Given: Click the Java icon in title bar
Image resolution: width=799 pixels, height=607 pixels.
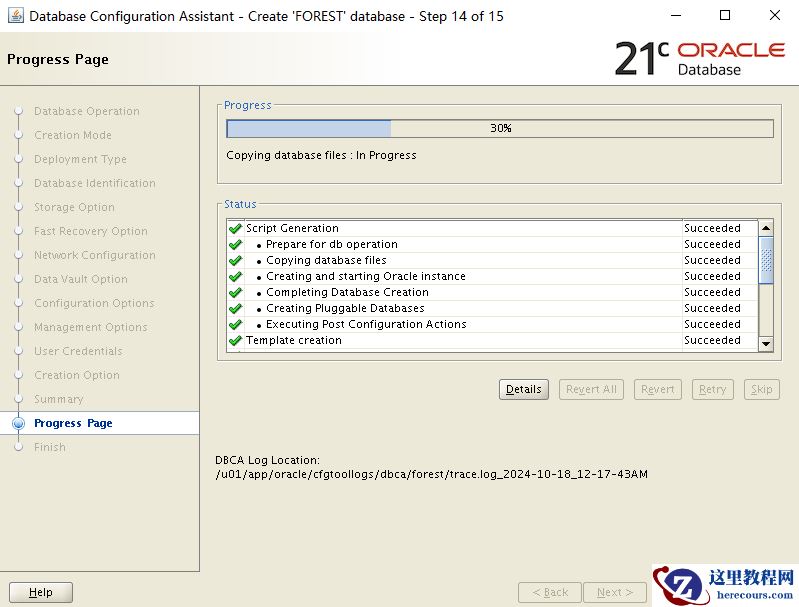Looking at the screenshot, I should click(x=16, y=16).
